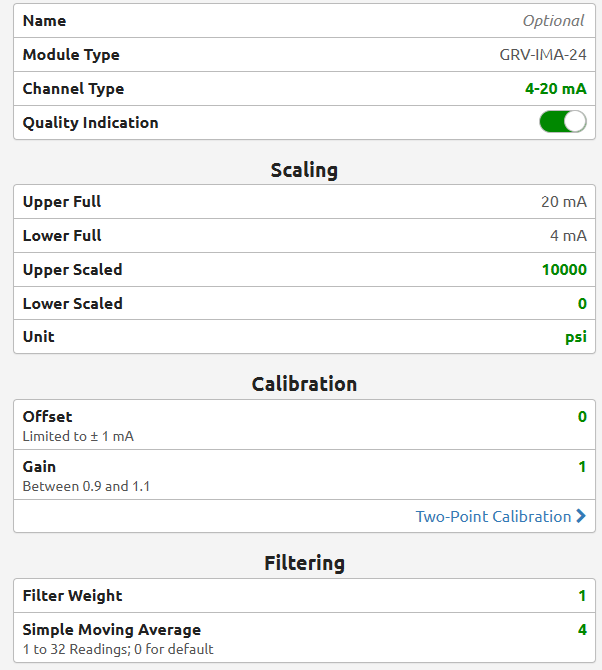Image resolution: width=602 pixels, height=670 pixels.
Task: Edit the calibration Offset value
Action: point(582,417)
